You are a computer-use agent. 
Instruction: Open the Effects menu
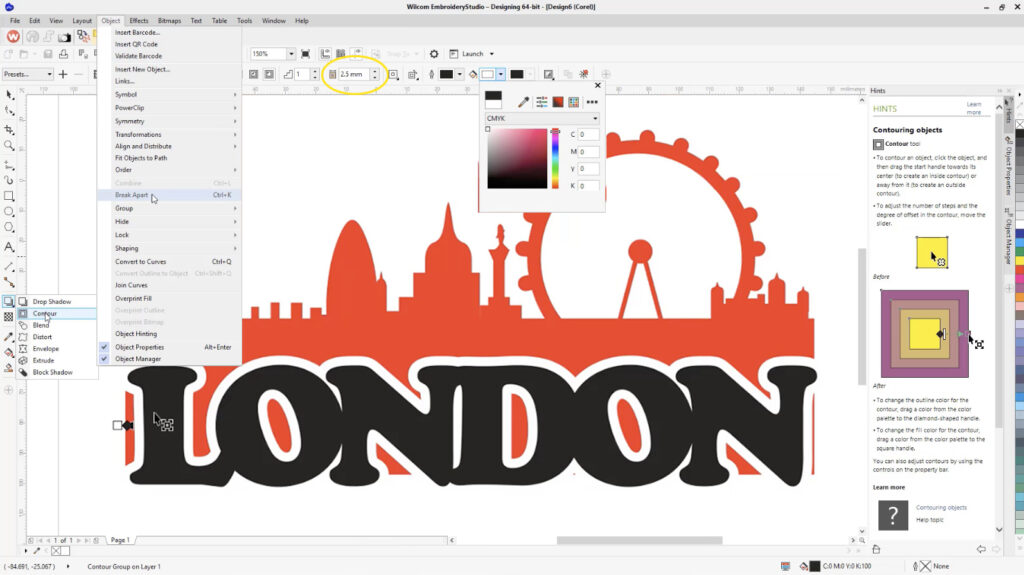pyautogui.click(x=139, y=20)
